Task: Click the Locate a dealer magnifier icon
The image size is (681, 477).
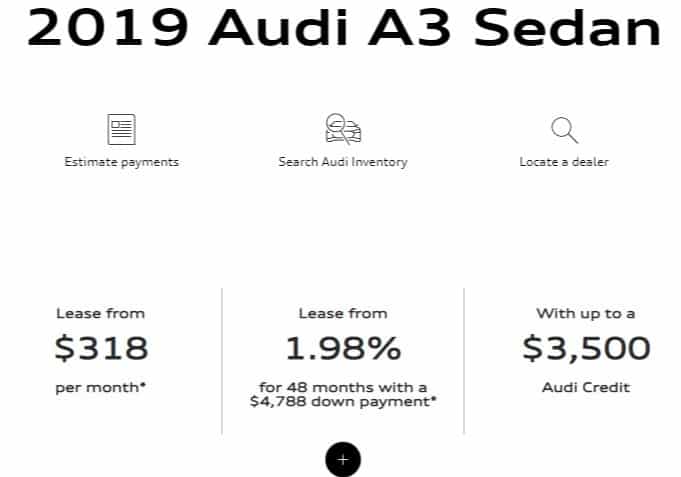Action: pyautogui.click(x=564, y=129)
